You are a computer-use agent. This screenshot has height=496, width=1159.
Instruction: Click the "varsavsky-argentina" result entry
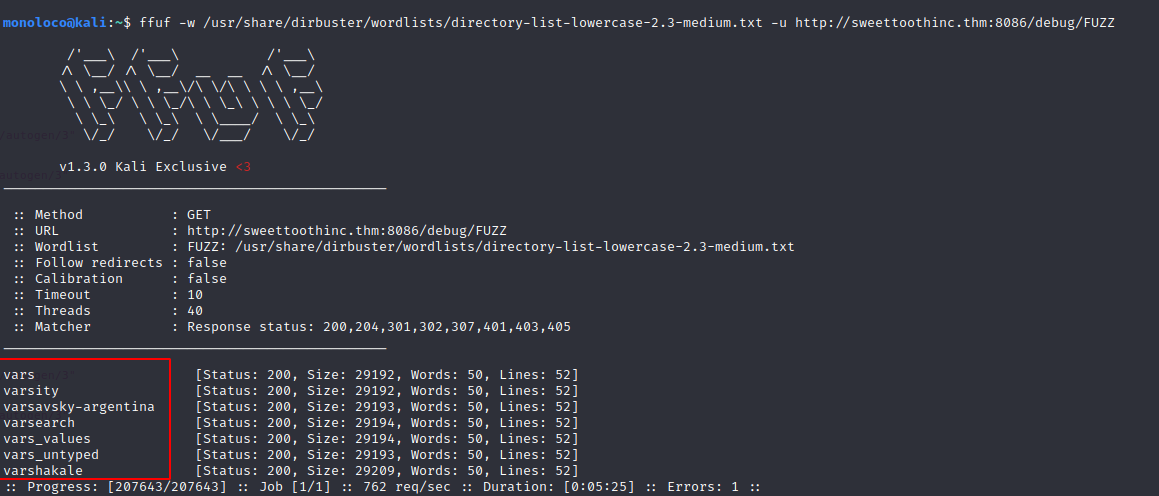pos(79,407)
